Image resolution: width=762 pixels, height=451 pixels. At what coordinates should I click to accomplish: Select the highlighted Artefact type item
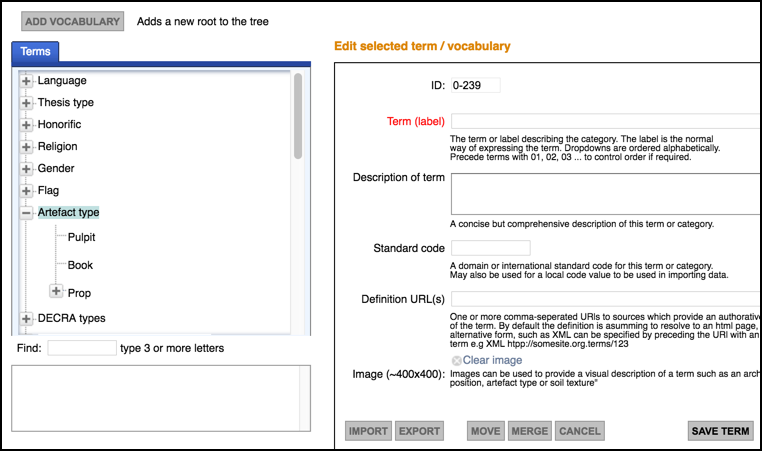(69, 212)
